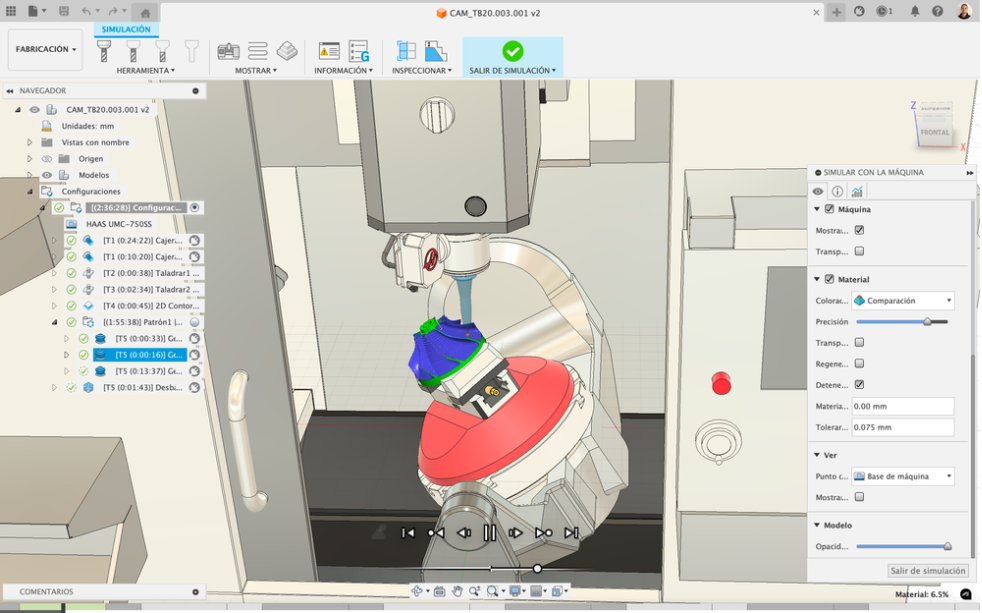Enable the Transp... checkbox under Máquina
This screenshot has width=982, height=613.
click(x=859, y=251)
